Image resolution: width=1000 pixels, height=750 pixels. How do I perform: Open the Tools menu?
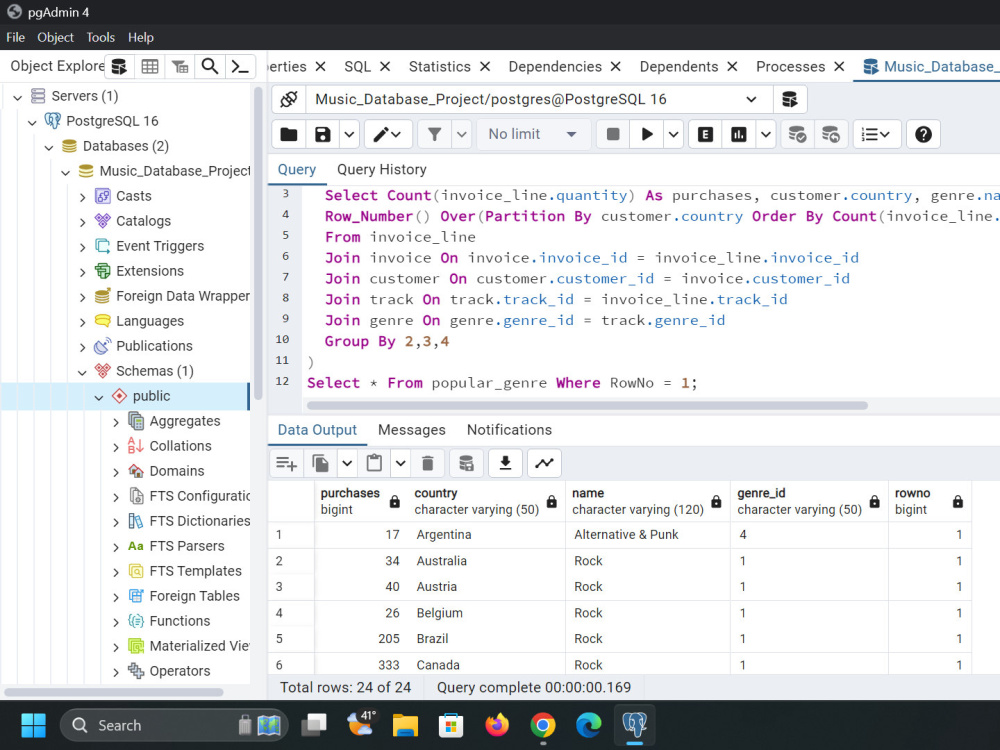pyautogui.click(x=100, y=37)
